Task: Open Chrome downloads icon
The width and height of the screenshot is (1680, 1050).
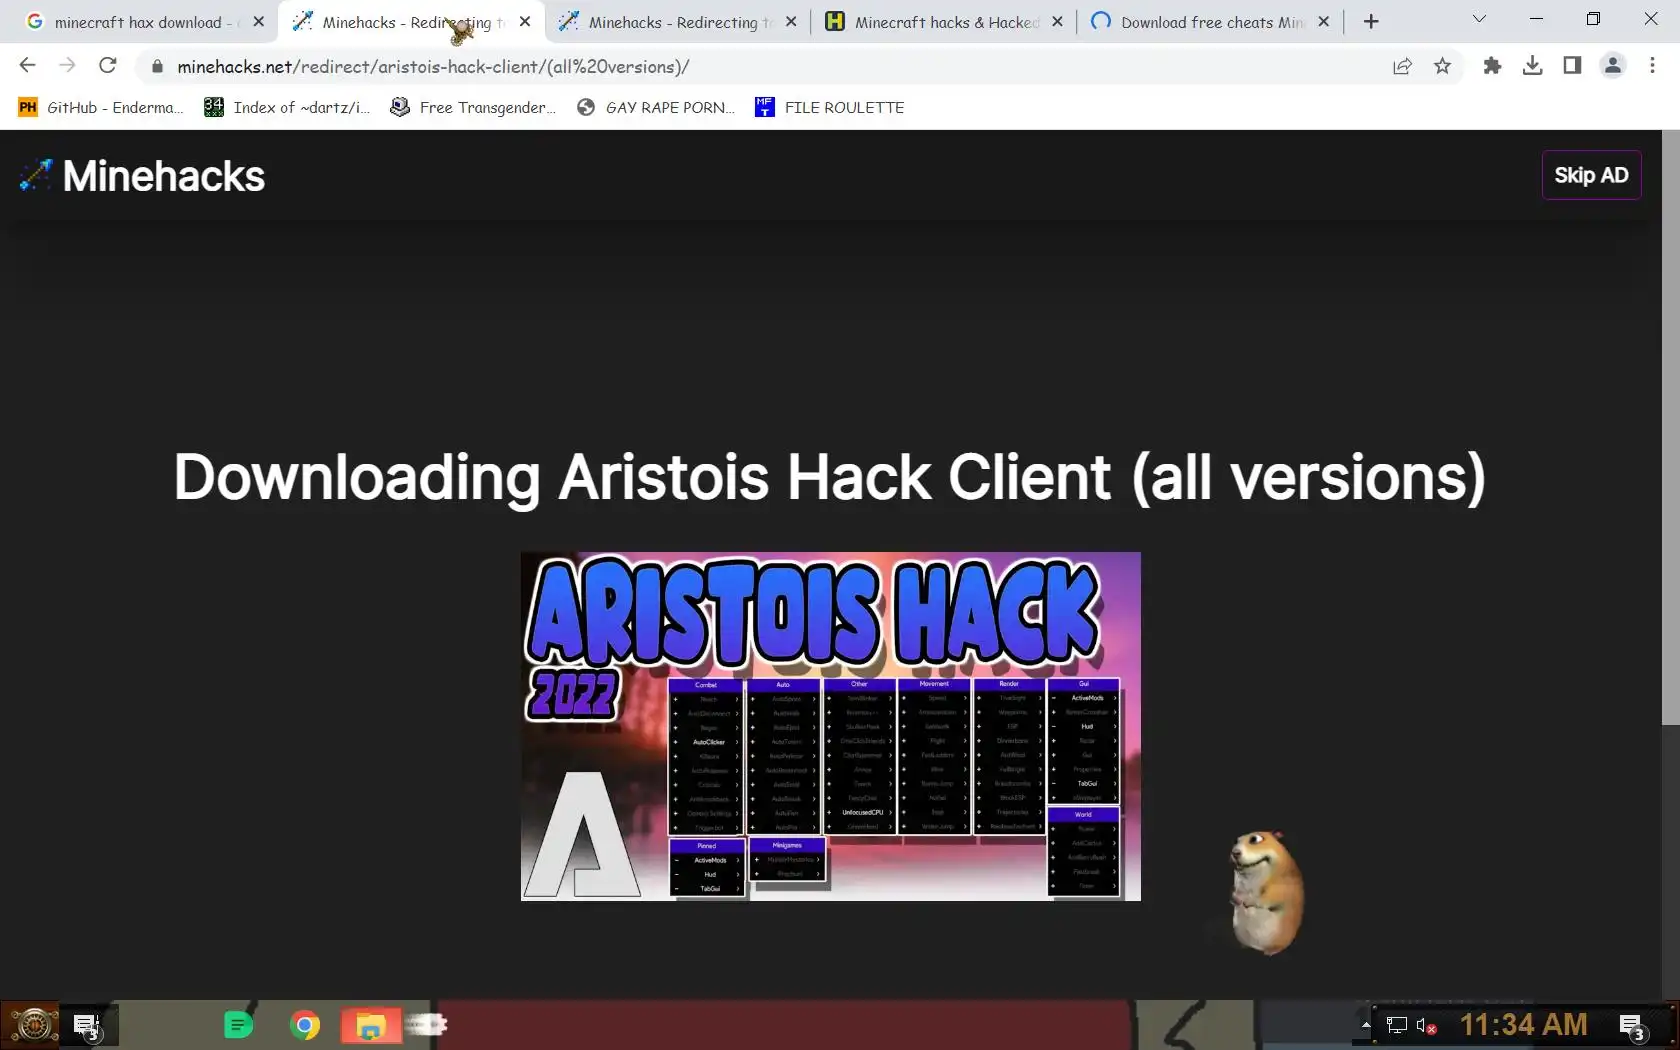Action: (x=1532, y=66)
